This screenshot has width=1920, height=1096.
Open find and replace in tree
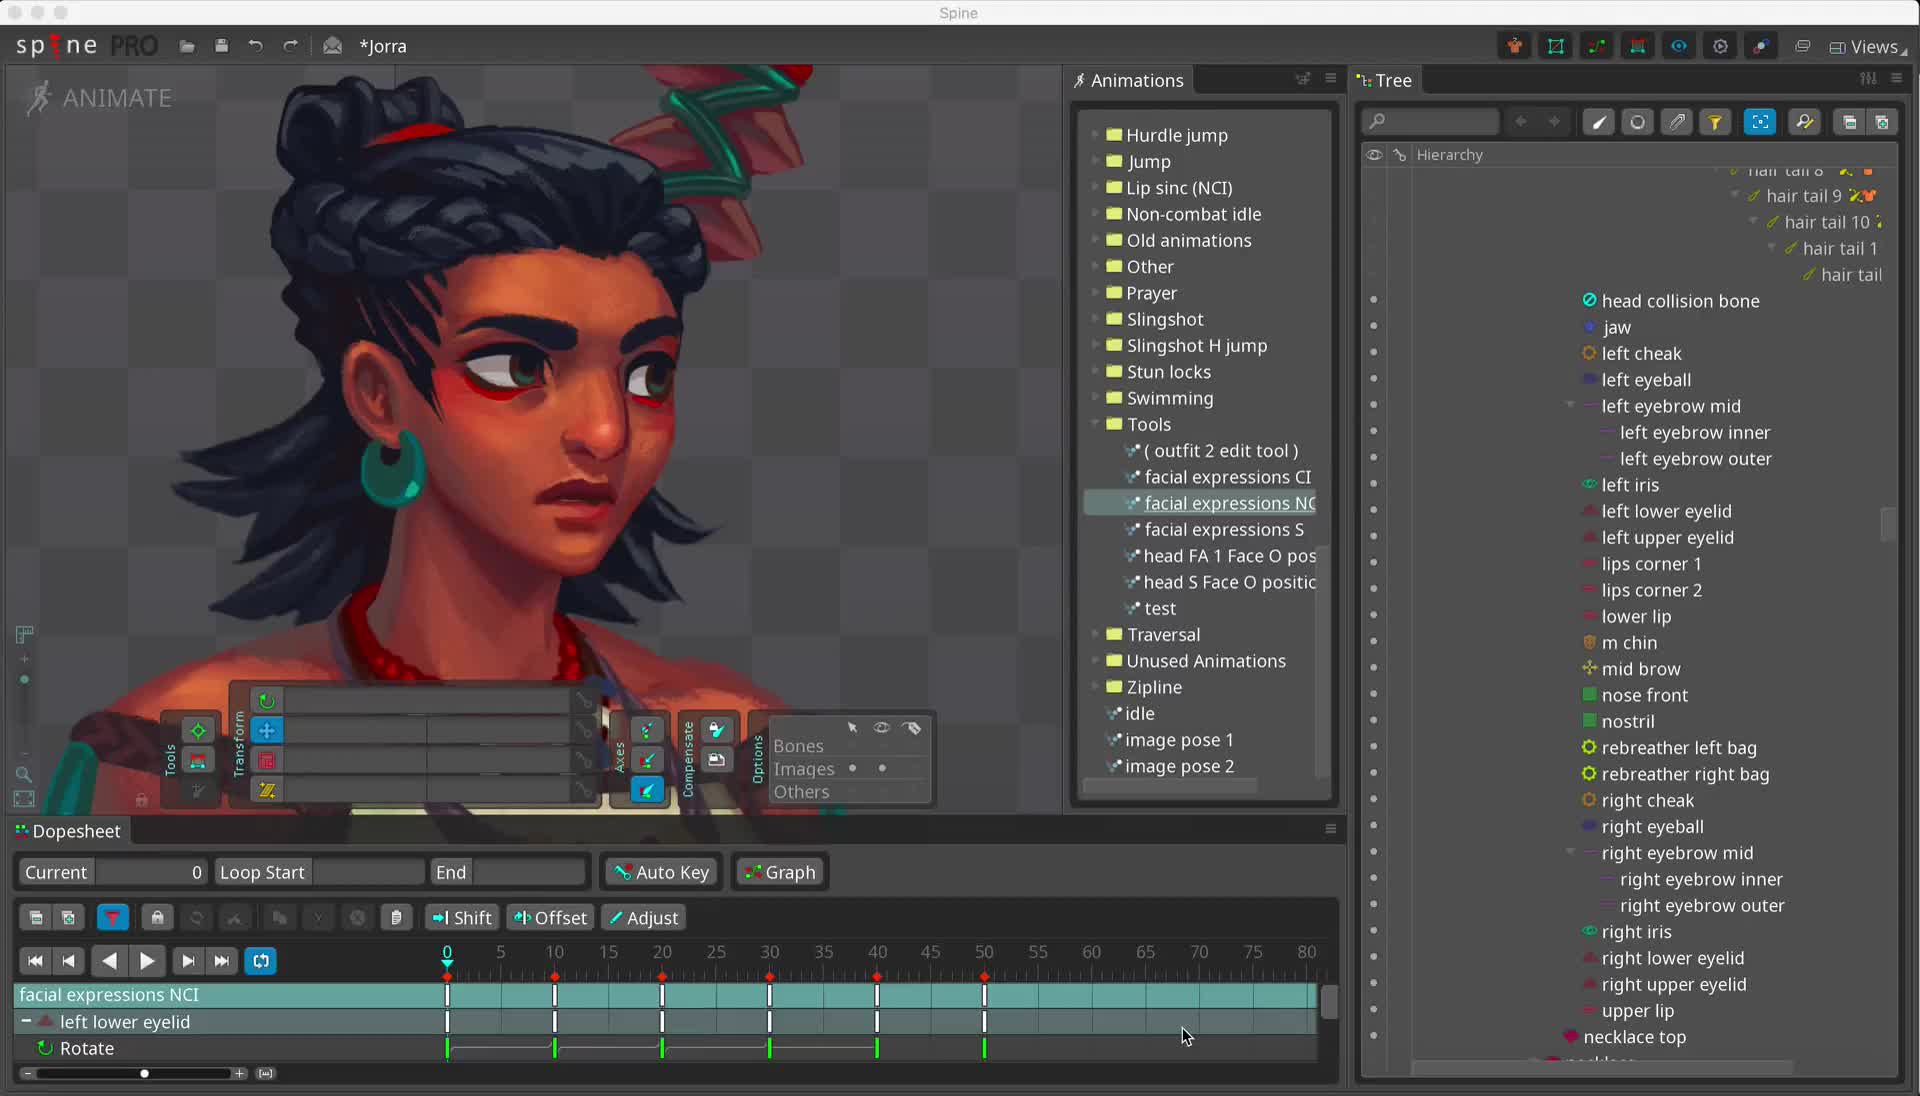[1804, 122]
